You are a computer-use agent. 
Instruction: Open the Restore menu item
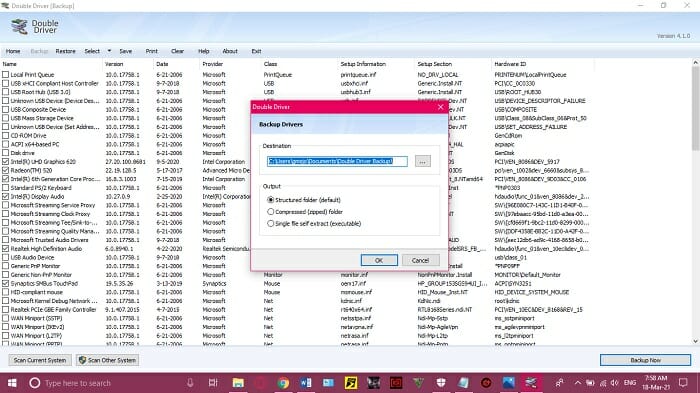(x=66, y=51)
